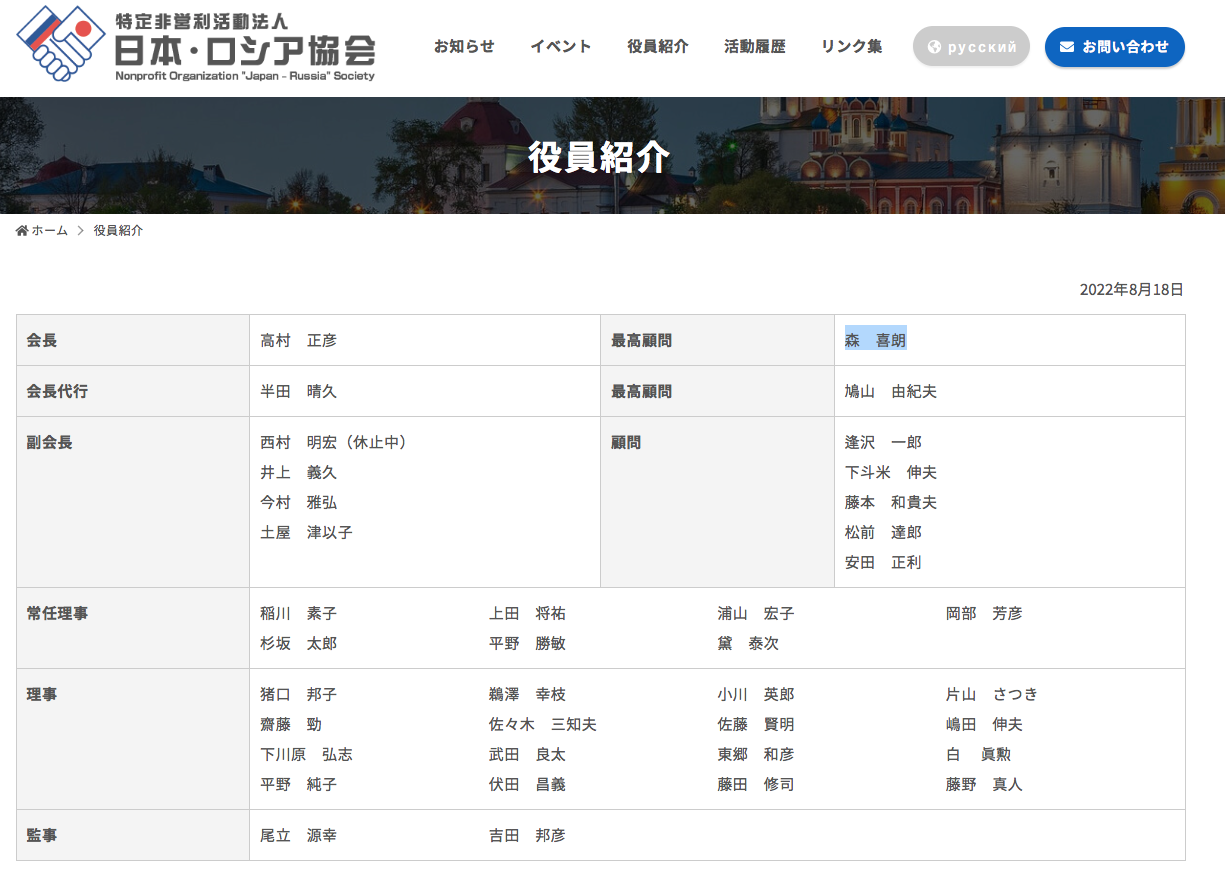Click the Japan-Russia Society handshake logo
This screenshot has height=883, width=1225.
(60, 44)
